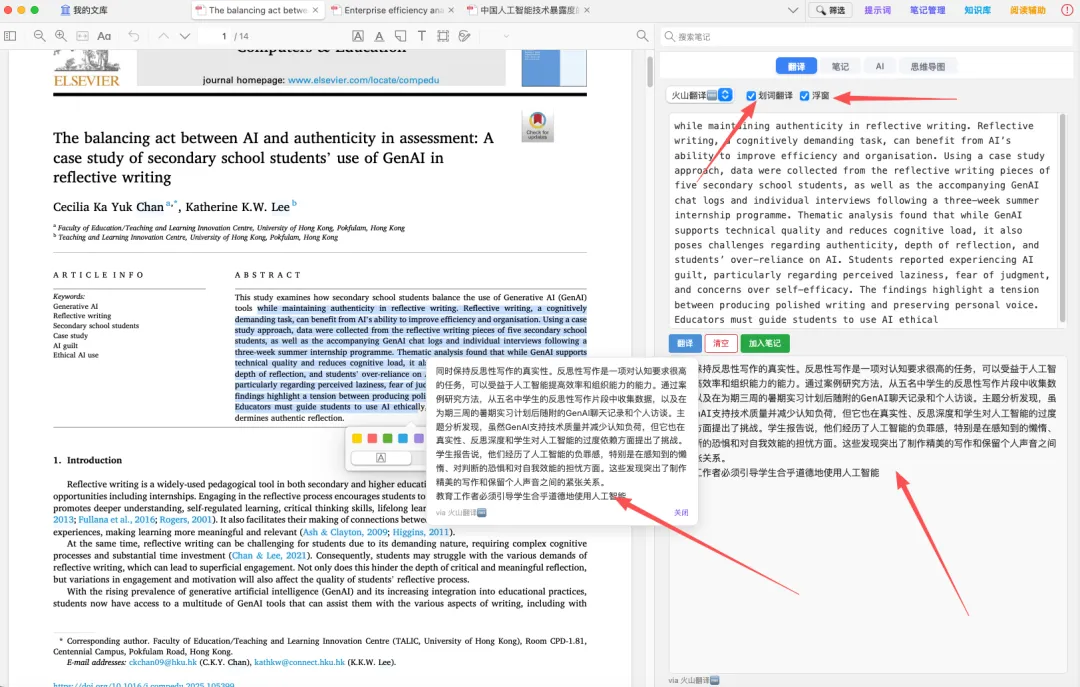This screenshot has width=1080, height=687.
Task: Zoom out of the PDF page
Action: tap(39, 36)
